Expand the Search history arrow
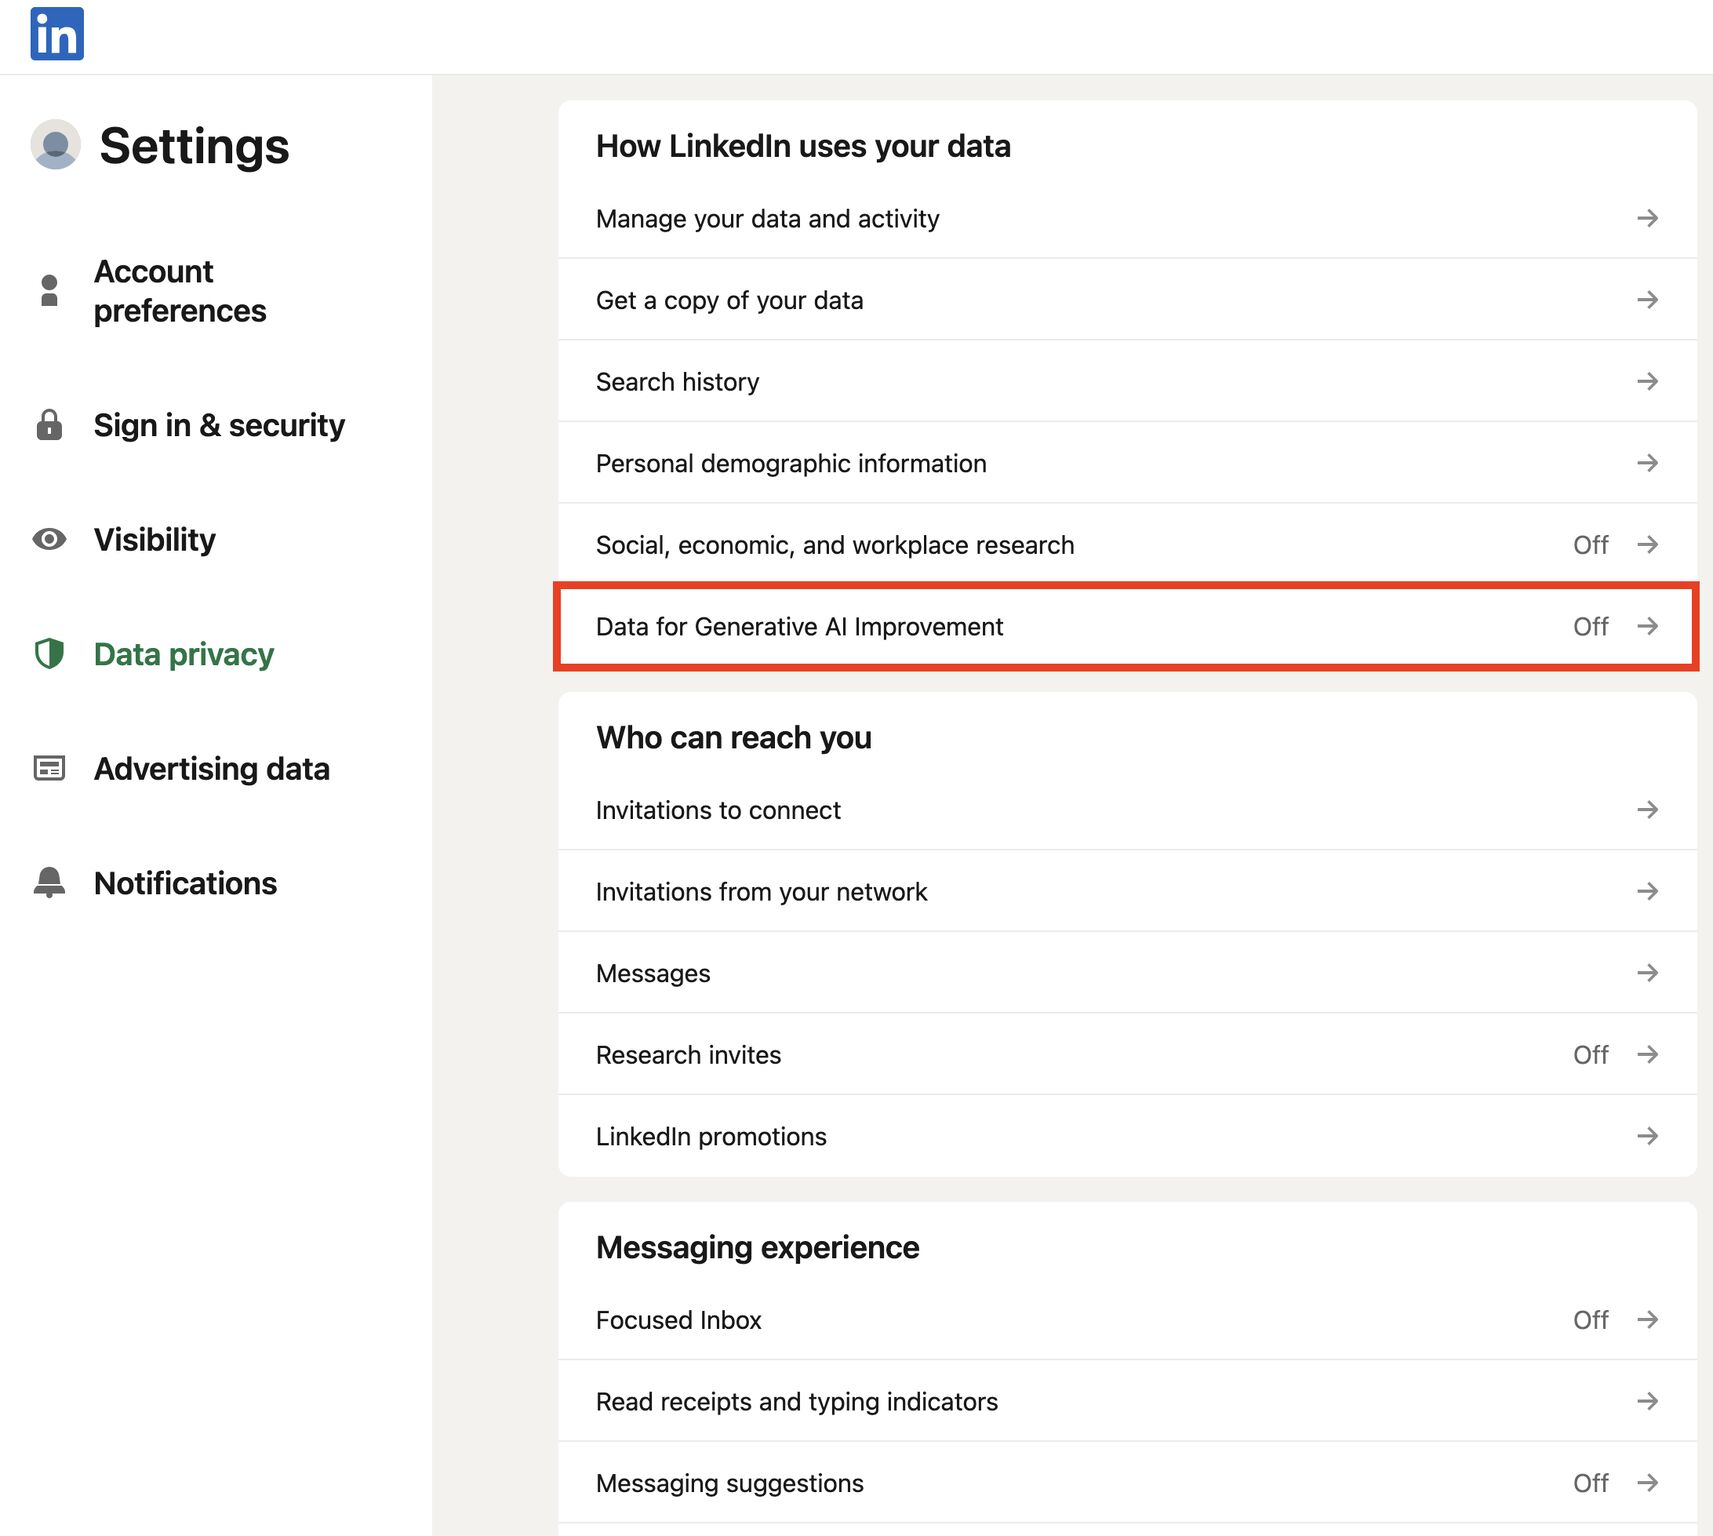The image size is (1713, 1536). 1647,382
